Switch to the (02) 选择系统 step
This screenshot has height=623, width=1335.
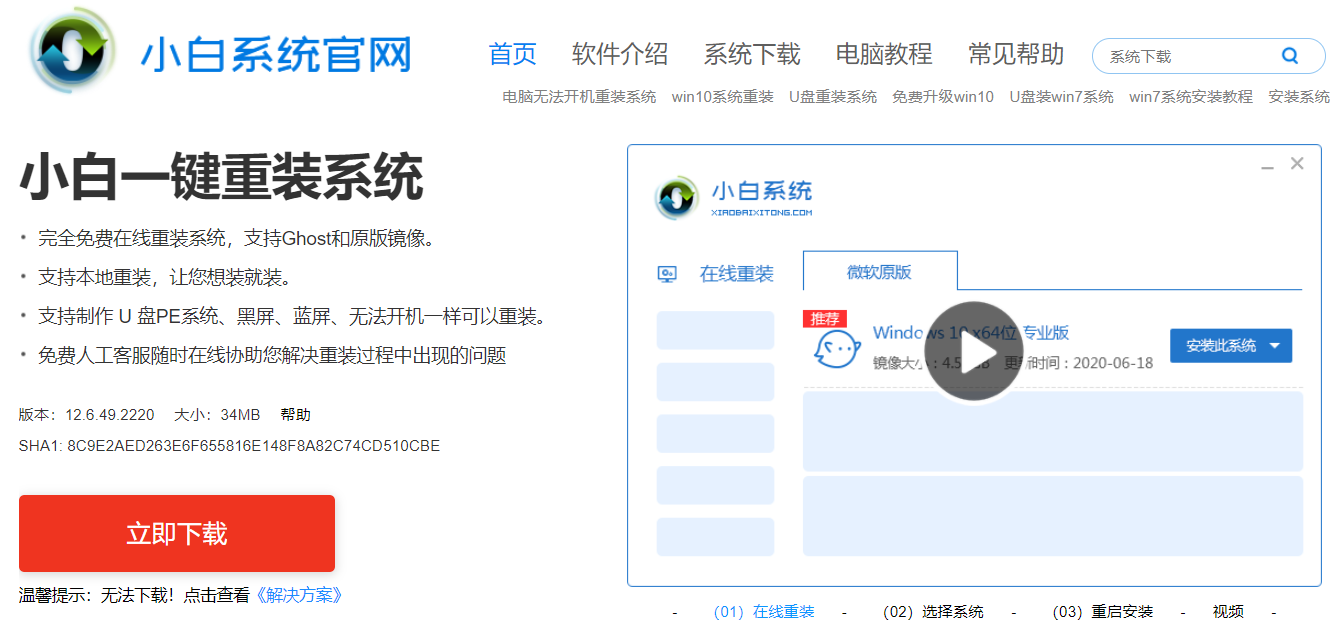[933, 612]
